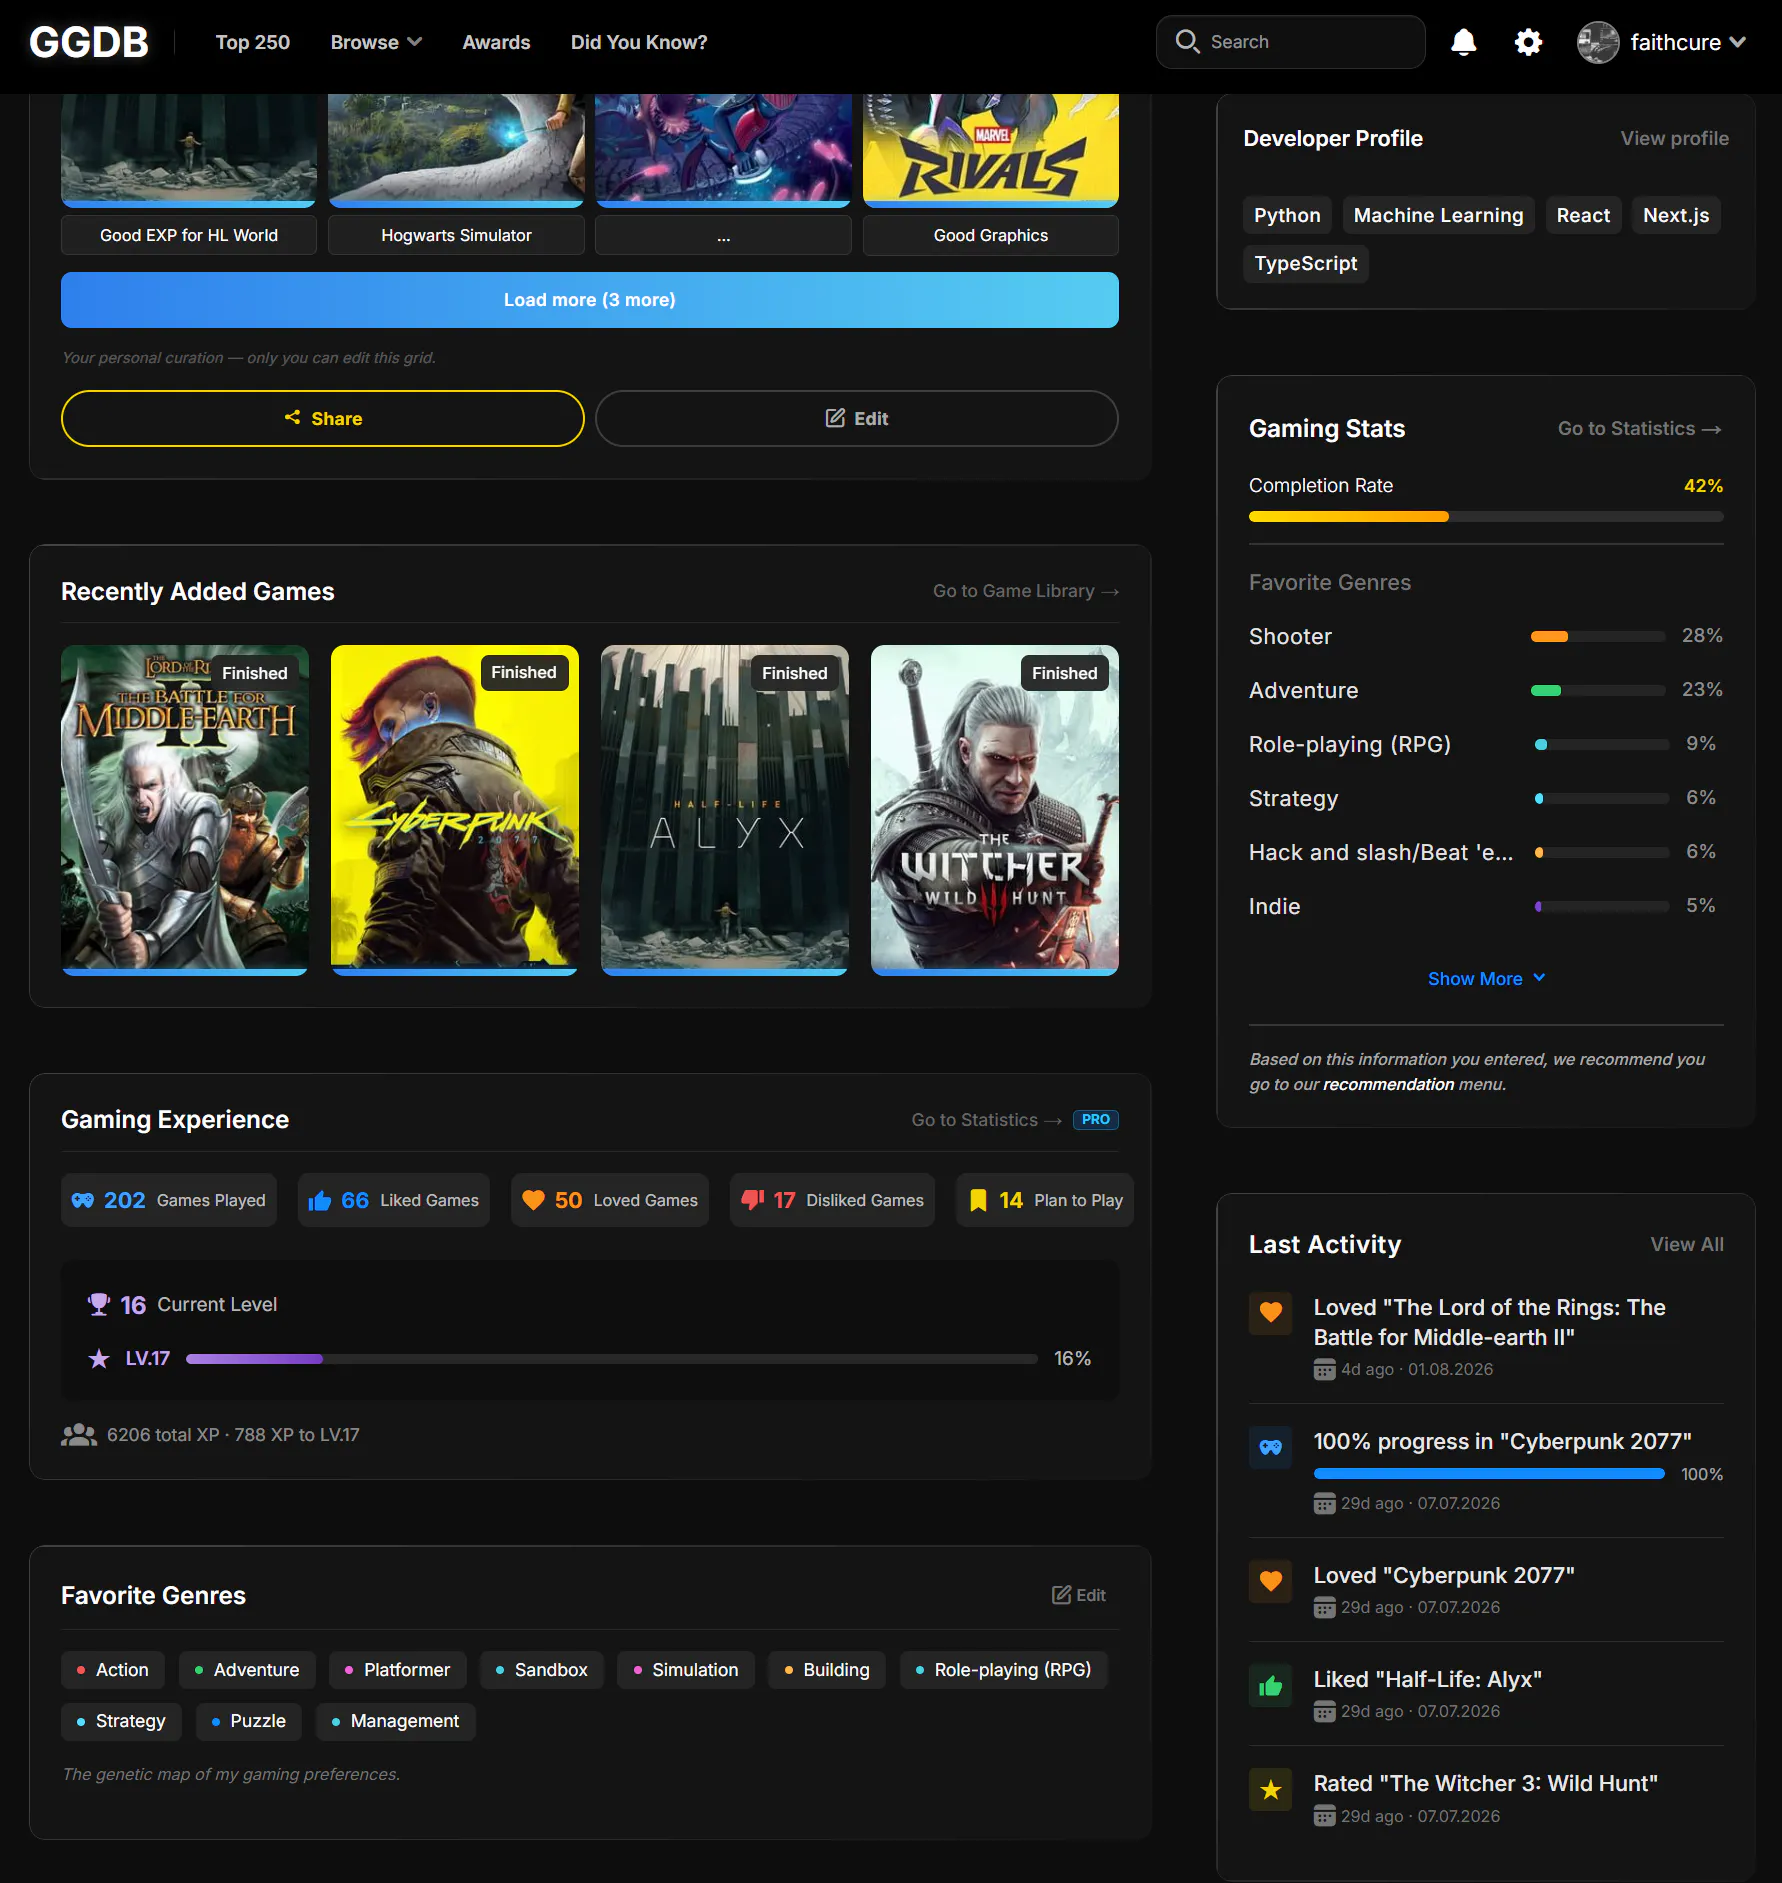Open the Witcher Wild Hunt game cover
The image size is (1782, 1883).
pos(995,810)
